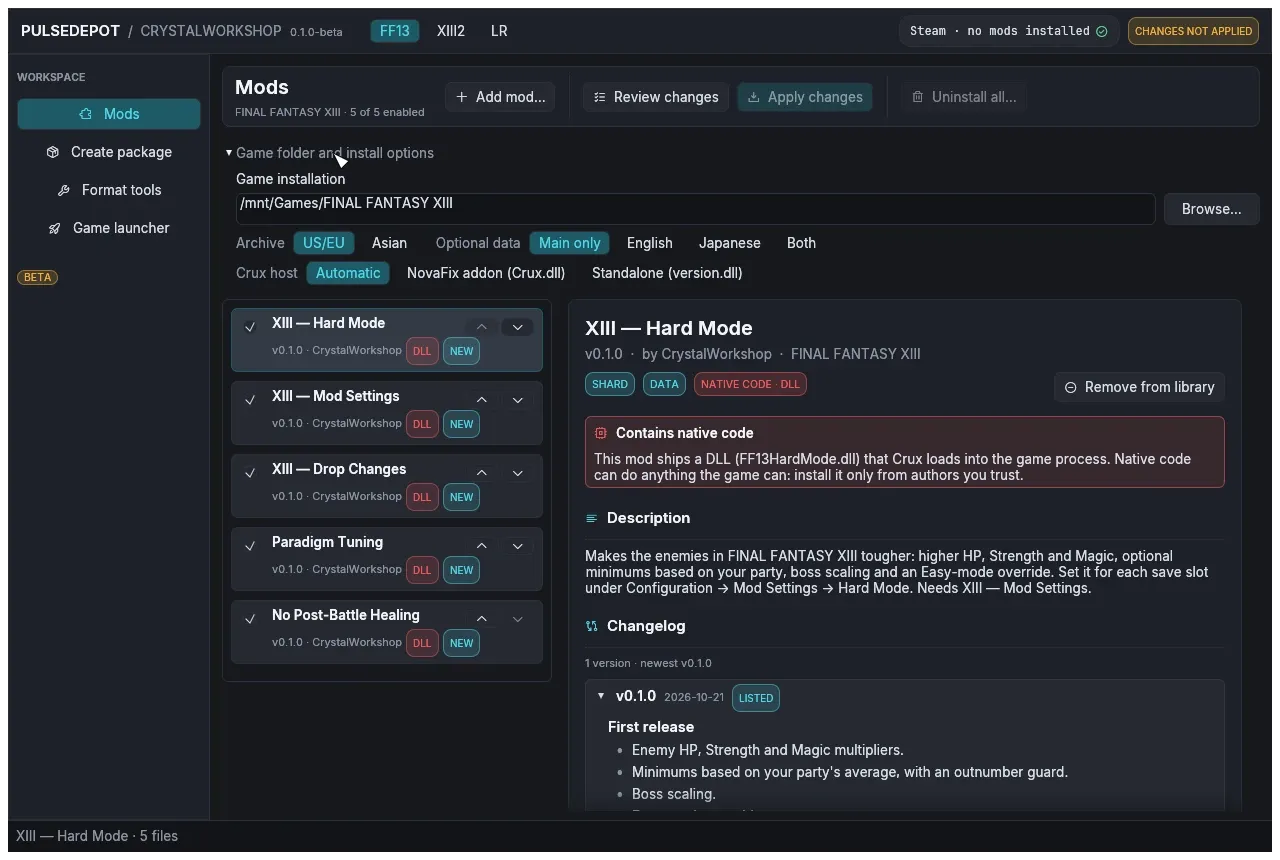Click the Browse button for game folder
Viewport: 1280px width, 860px height.
point(1211,209)
